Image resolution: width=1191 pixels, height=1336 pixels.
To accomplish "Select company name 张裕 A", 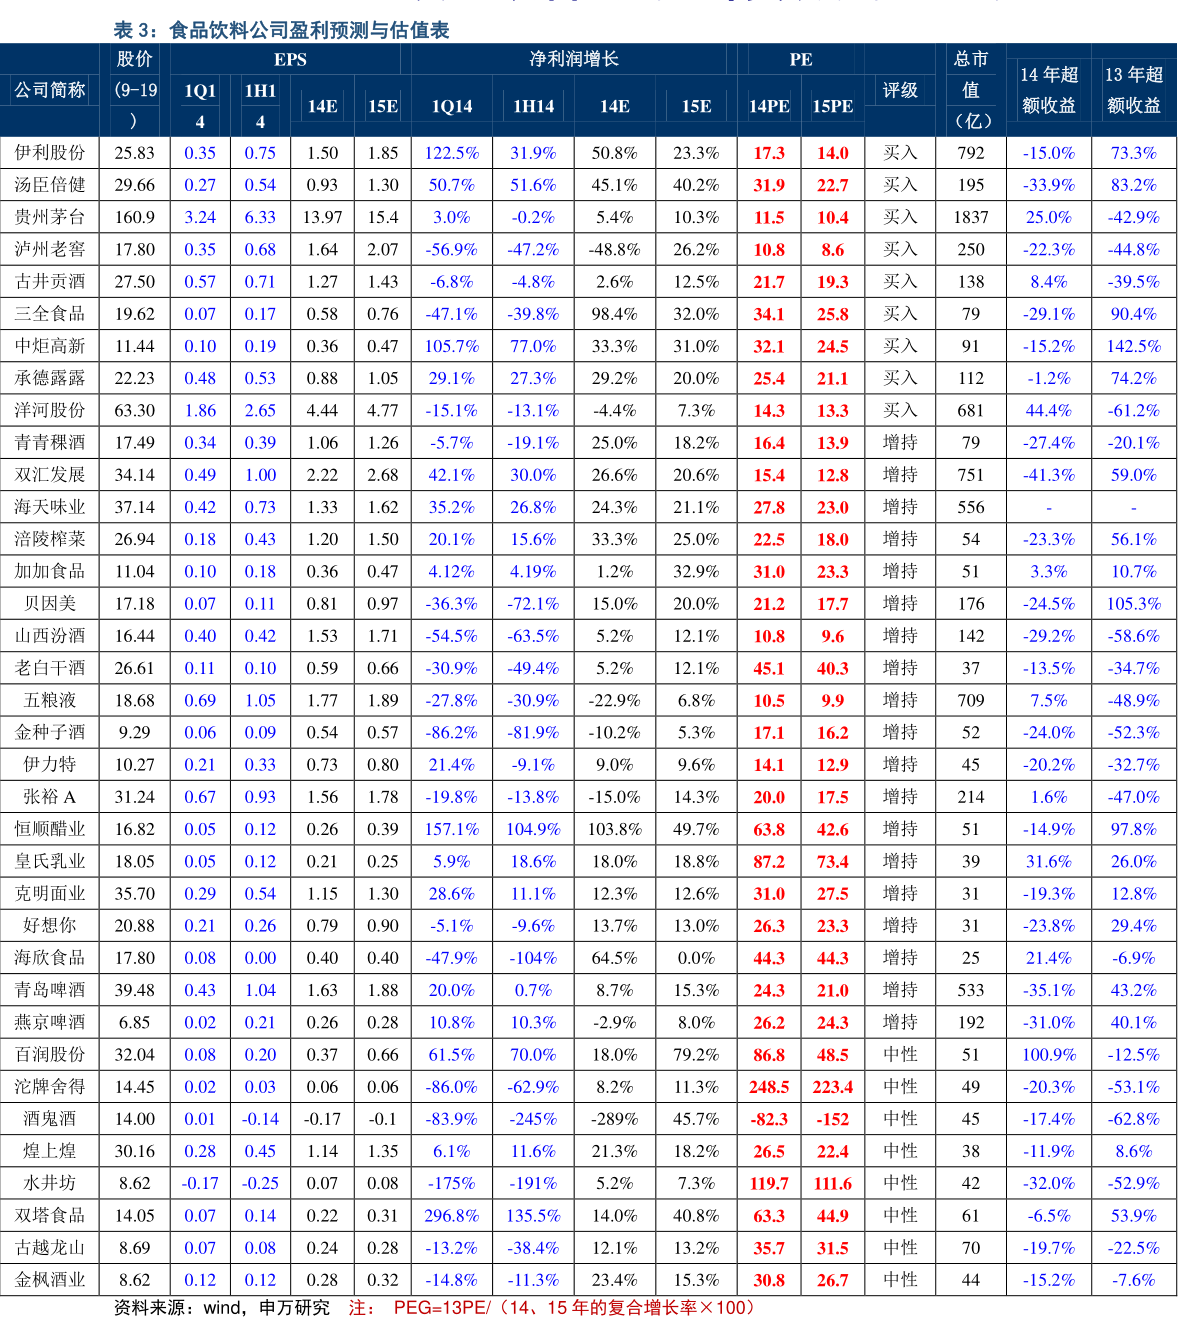I will click(50, 797).
